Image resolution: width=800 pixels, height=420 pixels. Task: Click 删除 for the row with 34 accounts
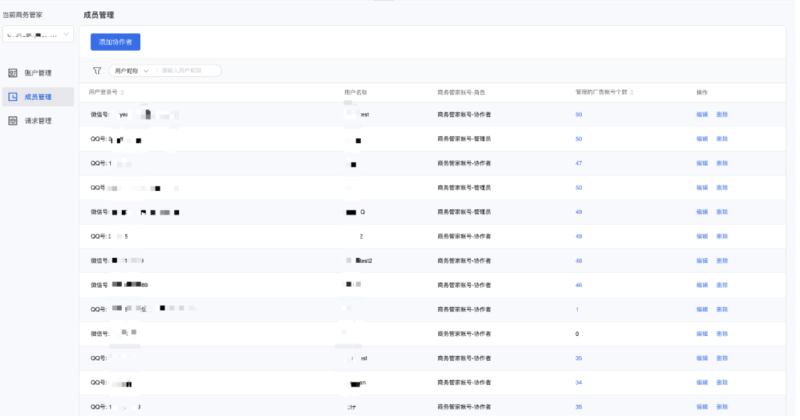click(722, 382)
